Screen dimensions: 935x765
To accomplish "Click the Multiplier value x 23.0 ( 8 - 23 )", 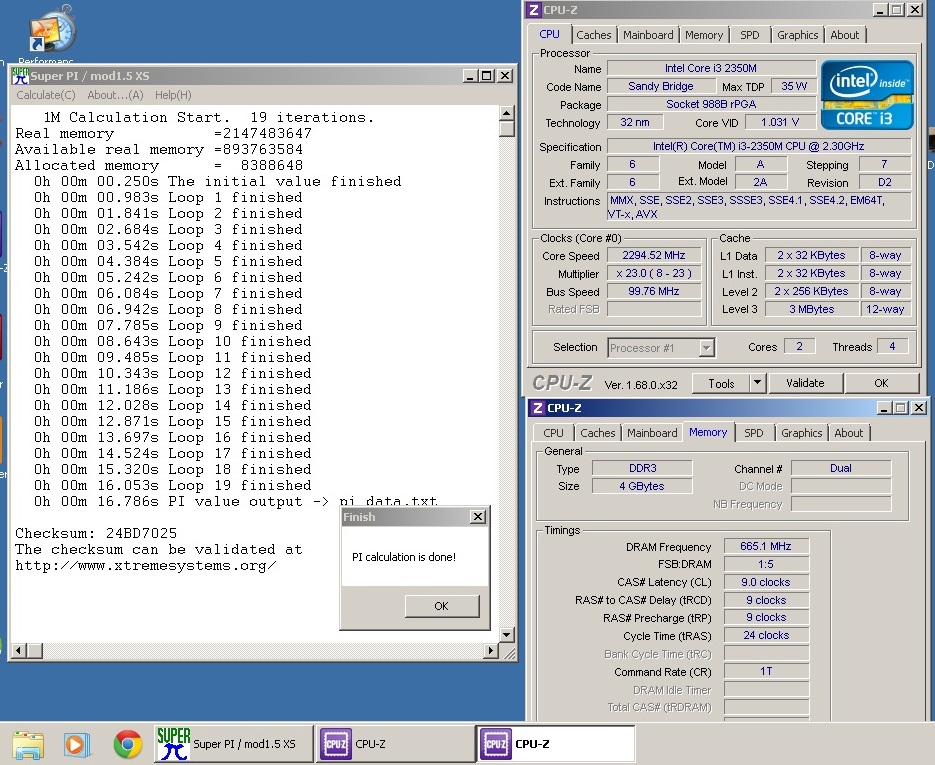I will coord(654,273).
